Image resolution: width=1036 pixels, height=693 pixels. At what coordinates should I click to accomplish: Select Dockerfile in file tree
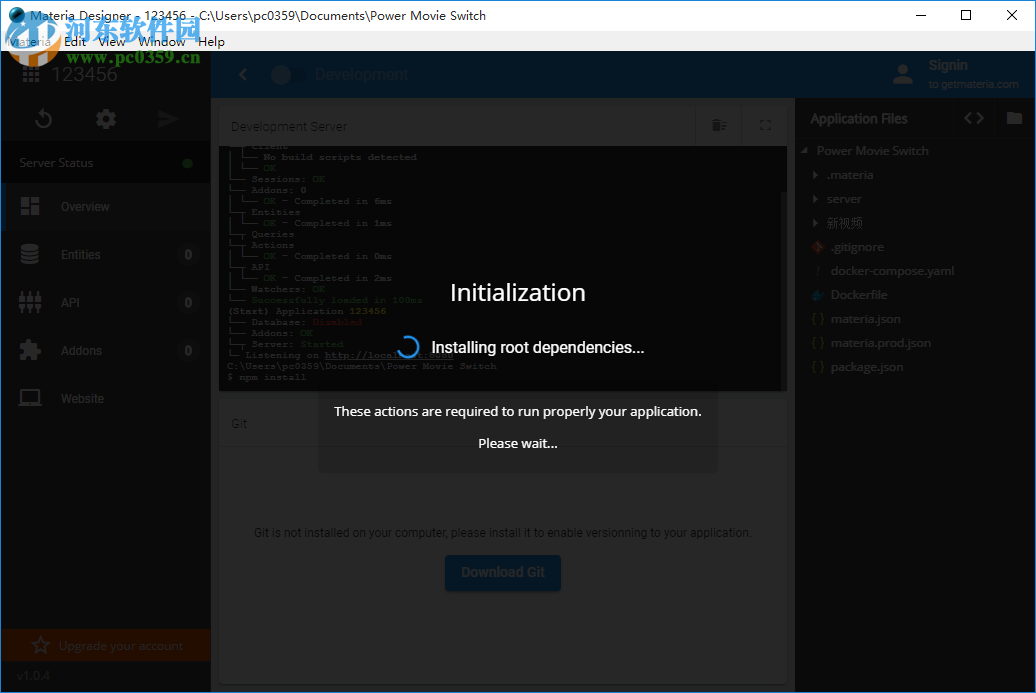pyautogui.click(x=859, y=295)
